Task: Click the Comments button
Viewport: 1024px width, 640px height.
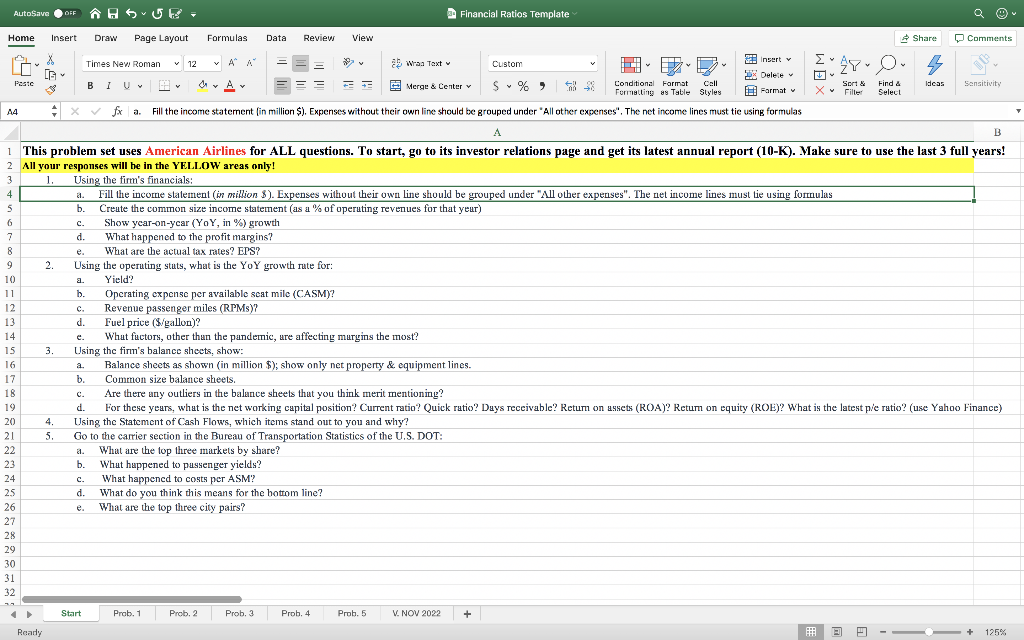Action: tap(983, 38)
